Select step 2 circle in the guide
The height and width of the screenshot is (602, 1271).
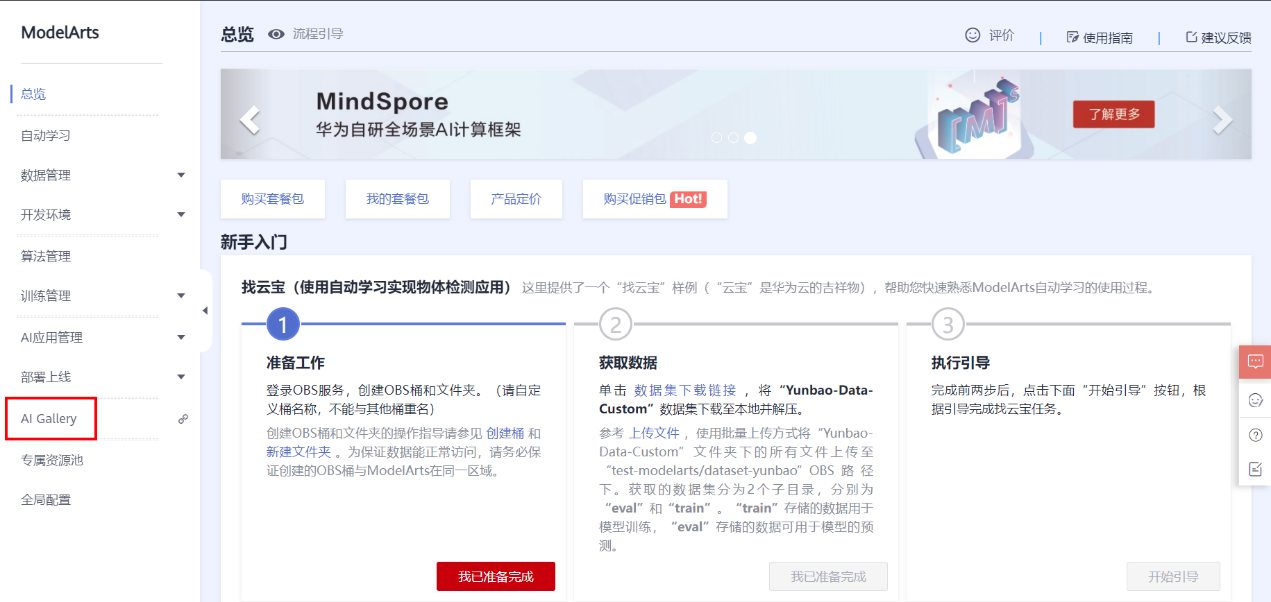[x=616, y=324]
